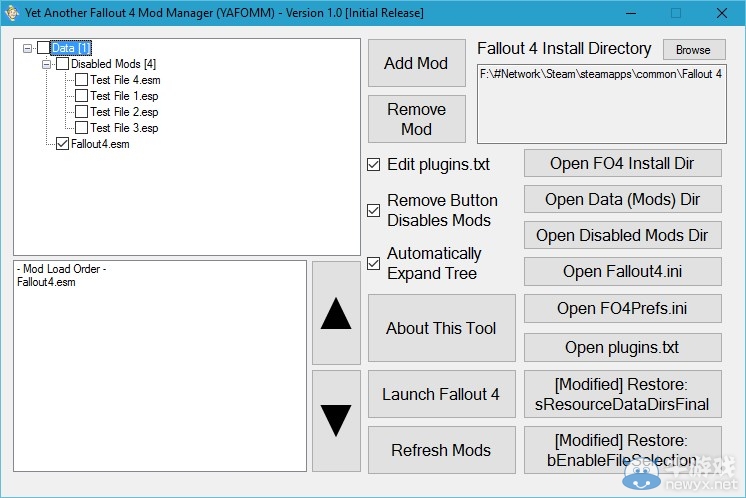Toggle Remove Button Disables Mods checkbox
746x498 pixels.
tap(373, 210)
